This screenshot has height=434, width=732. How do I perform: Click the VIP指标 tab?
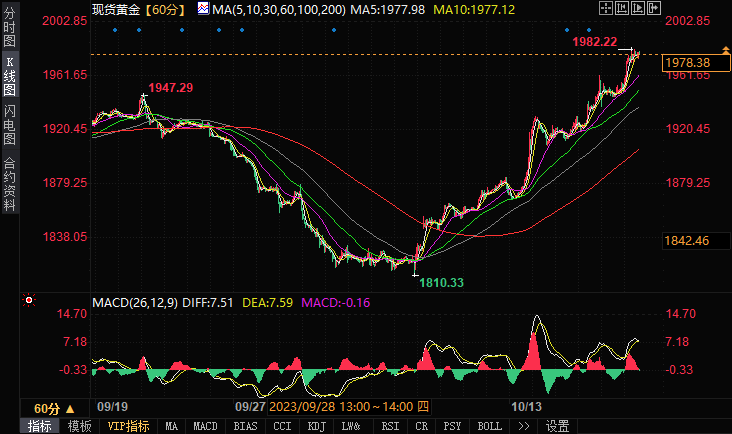[128, 426]
